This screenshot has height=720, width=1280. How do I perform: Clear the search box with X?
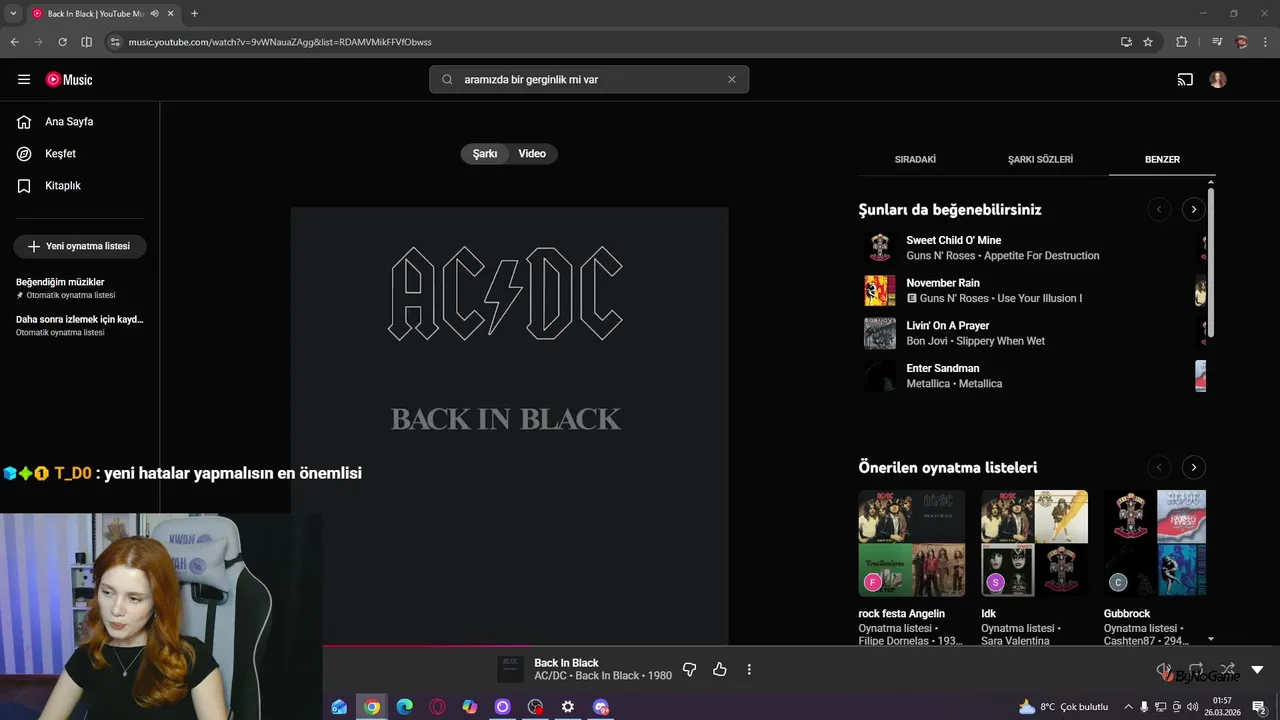(731, 79)
